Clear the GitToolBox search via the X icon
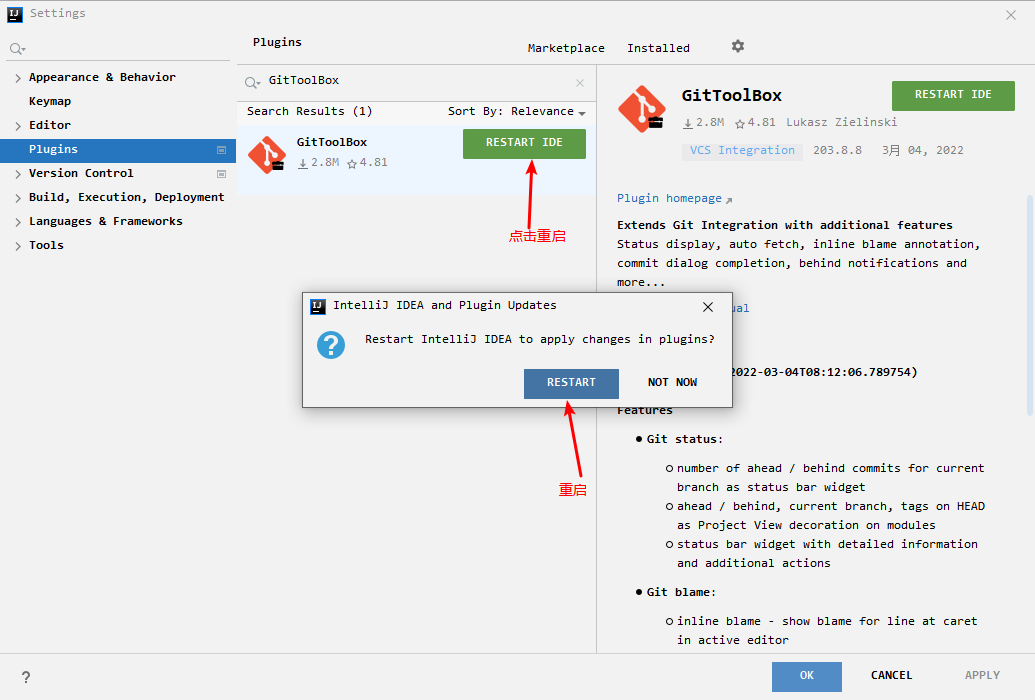The width and height of the screenshot is (1035, 700). pyautogui.click(x=578, y=81)
